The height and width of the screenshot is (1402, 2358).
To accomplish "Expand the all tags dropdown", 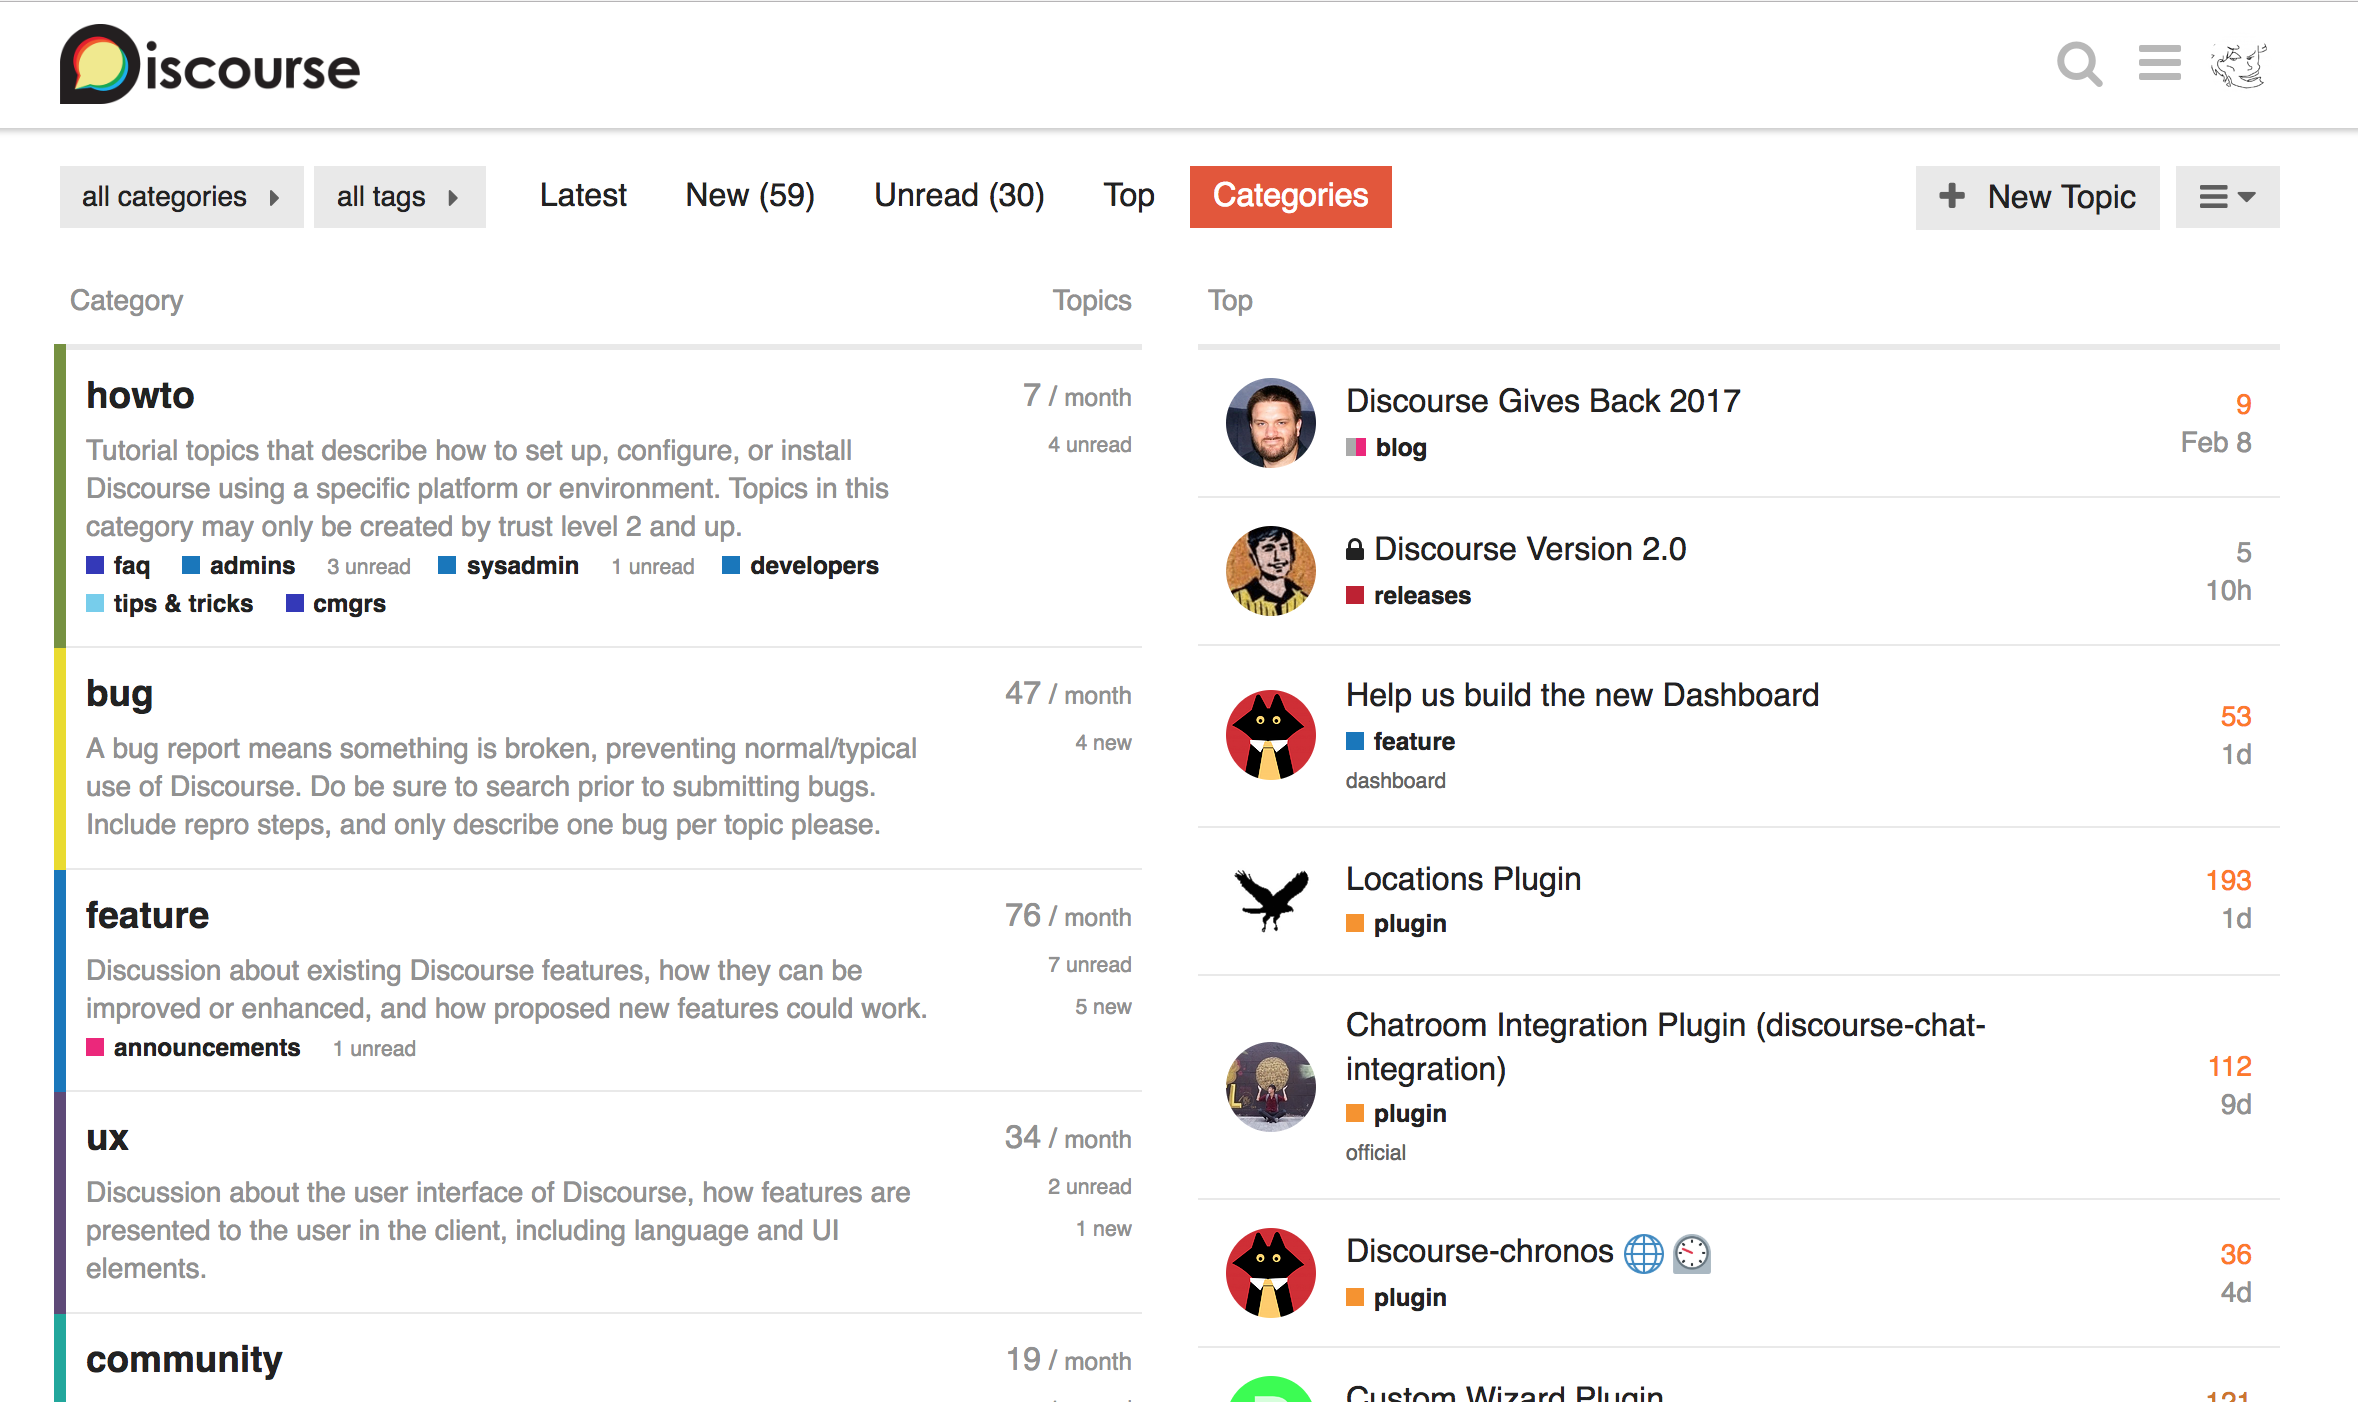I will coord(399,196).
